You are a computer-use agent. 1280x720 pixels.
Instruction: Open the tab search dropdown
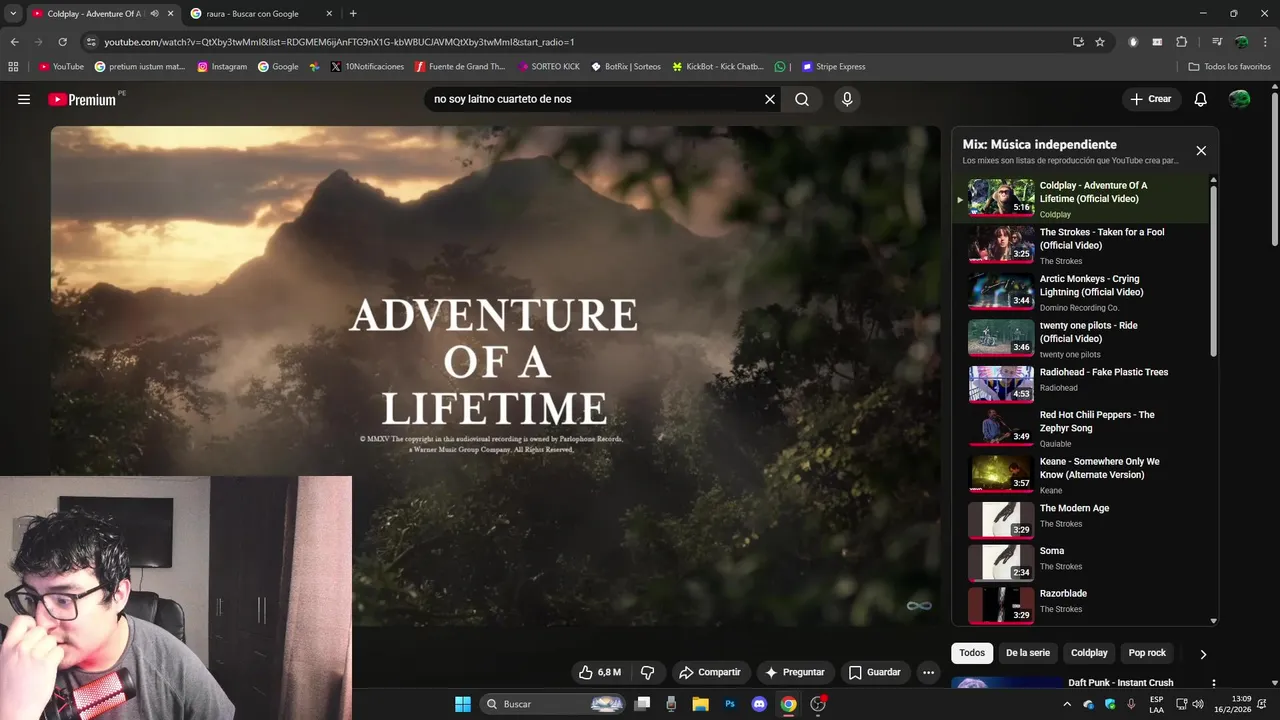pos(13,13)
